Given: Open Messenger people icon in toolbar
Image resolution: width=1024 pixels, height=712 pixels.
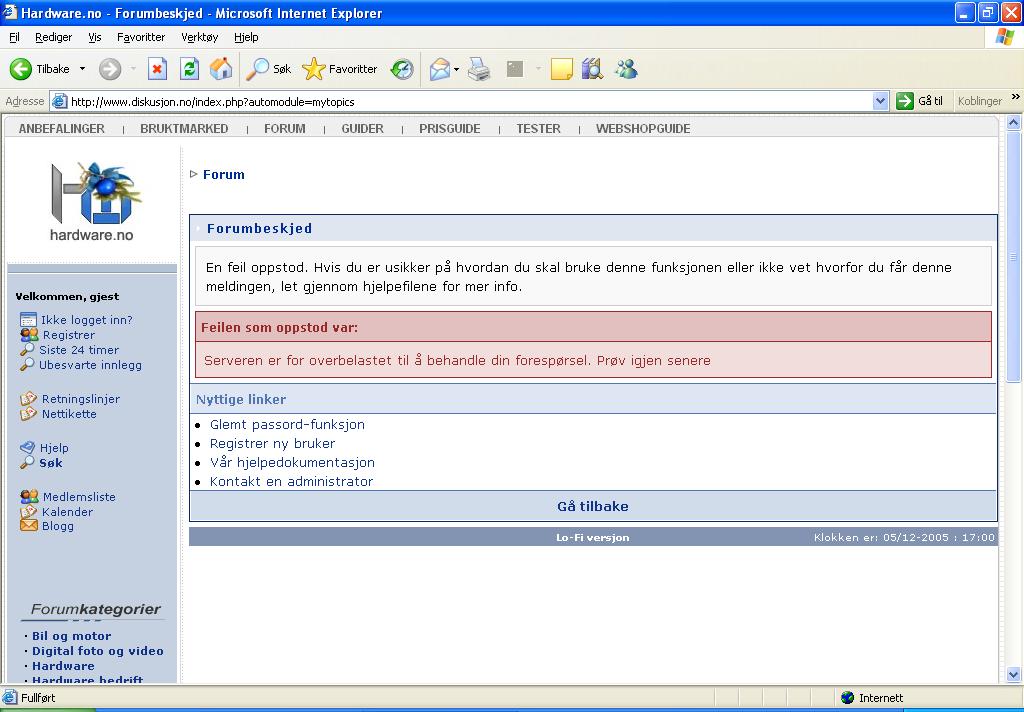Looking at the screenshot, I should click(626, 69).
